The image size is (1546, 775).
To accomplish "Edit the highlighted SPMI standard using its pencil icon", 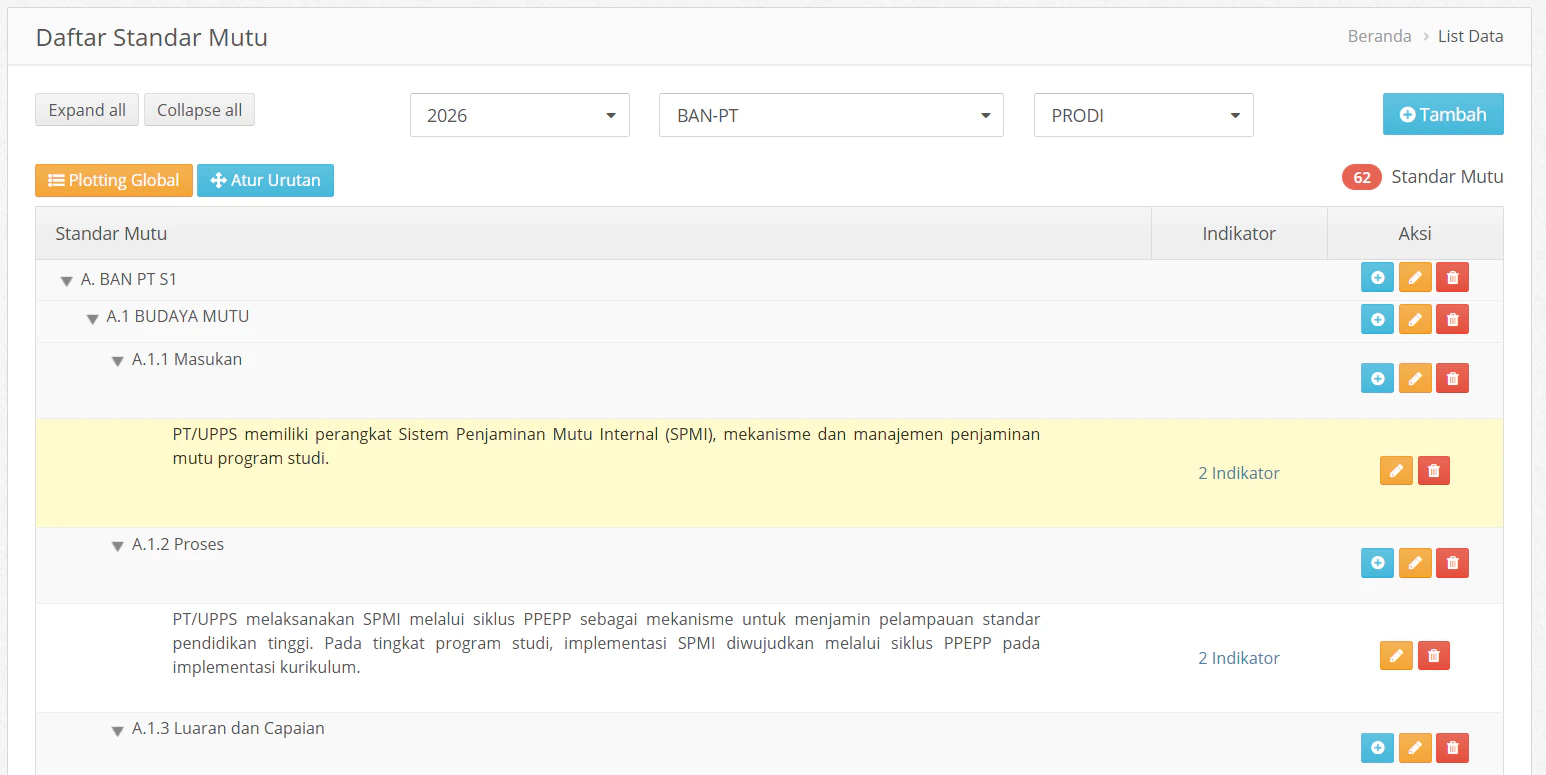I will pos(1396,470).
